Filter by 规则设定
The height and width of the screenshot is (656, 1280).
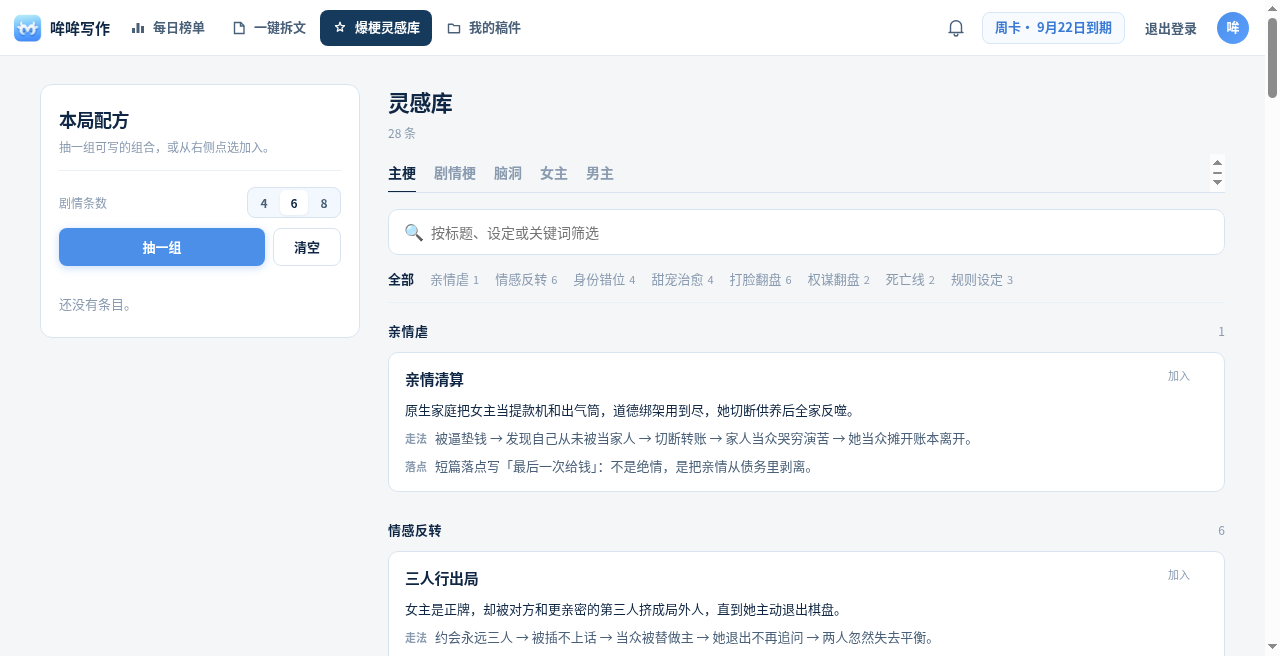981,280
